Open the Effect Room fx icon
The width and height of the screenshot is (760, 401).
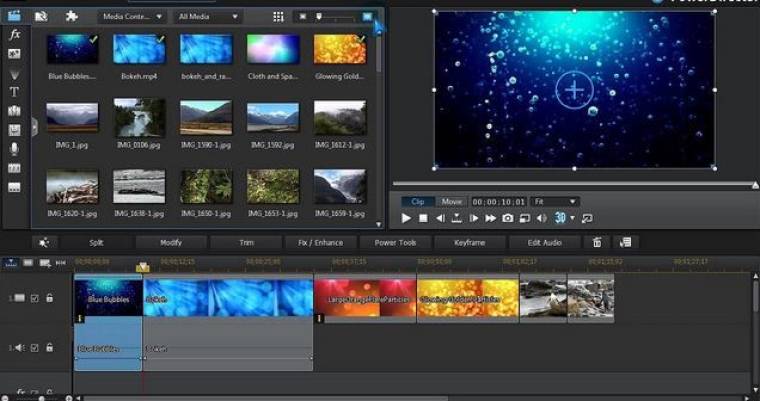click(x=15, y=34)
